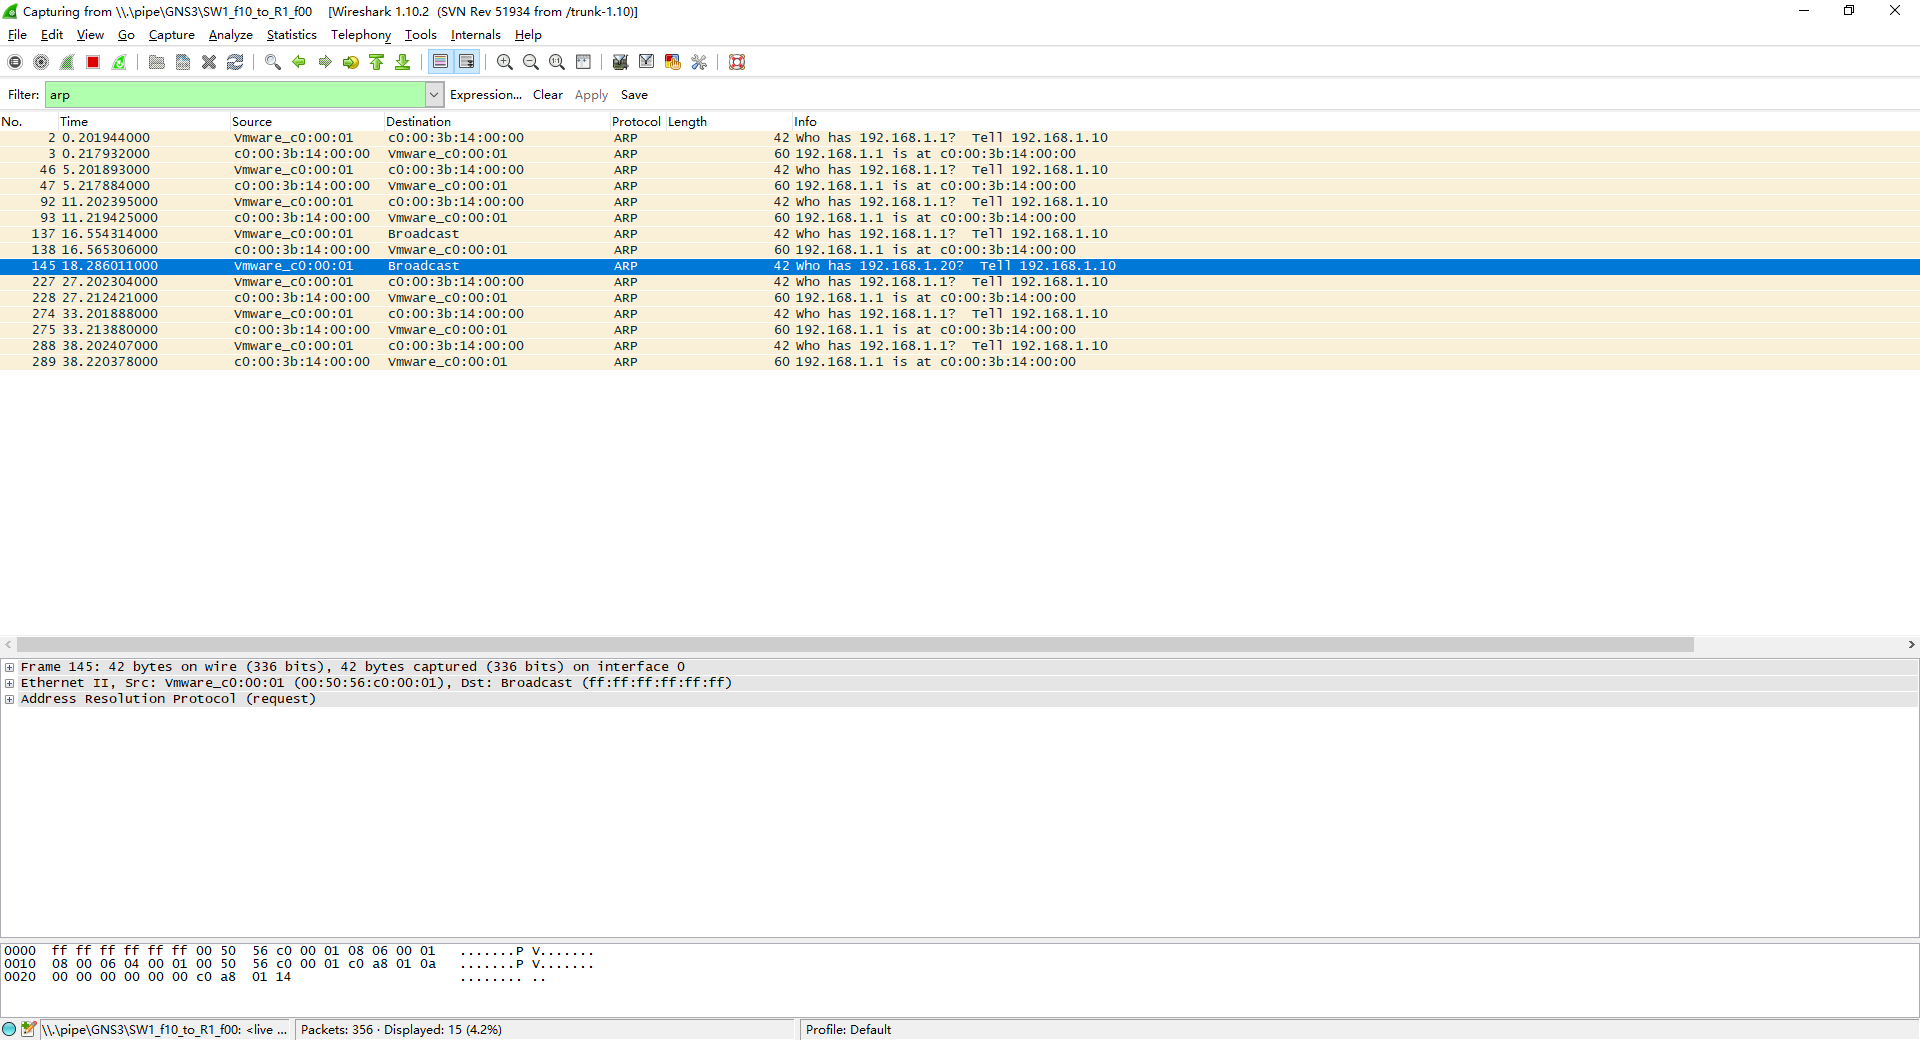Expand the Frame 145 details tree

[10, 667]
